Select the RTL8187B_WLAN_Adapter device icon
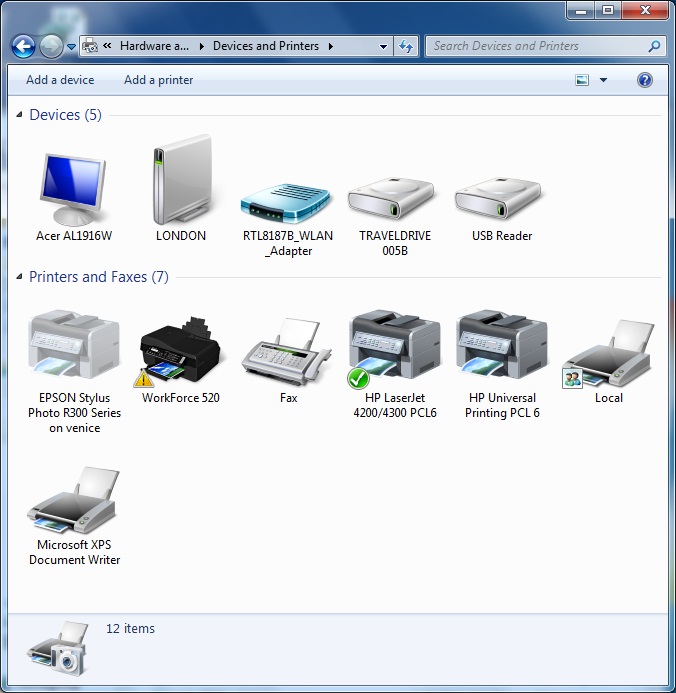This screenshot has width=676, height=693. coord(286,203)
